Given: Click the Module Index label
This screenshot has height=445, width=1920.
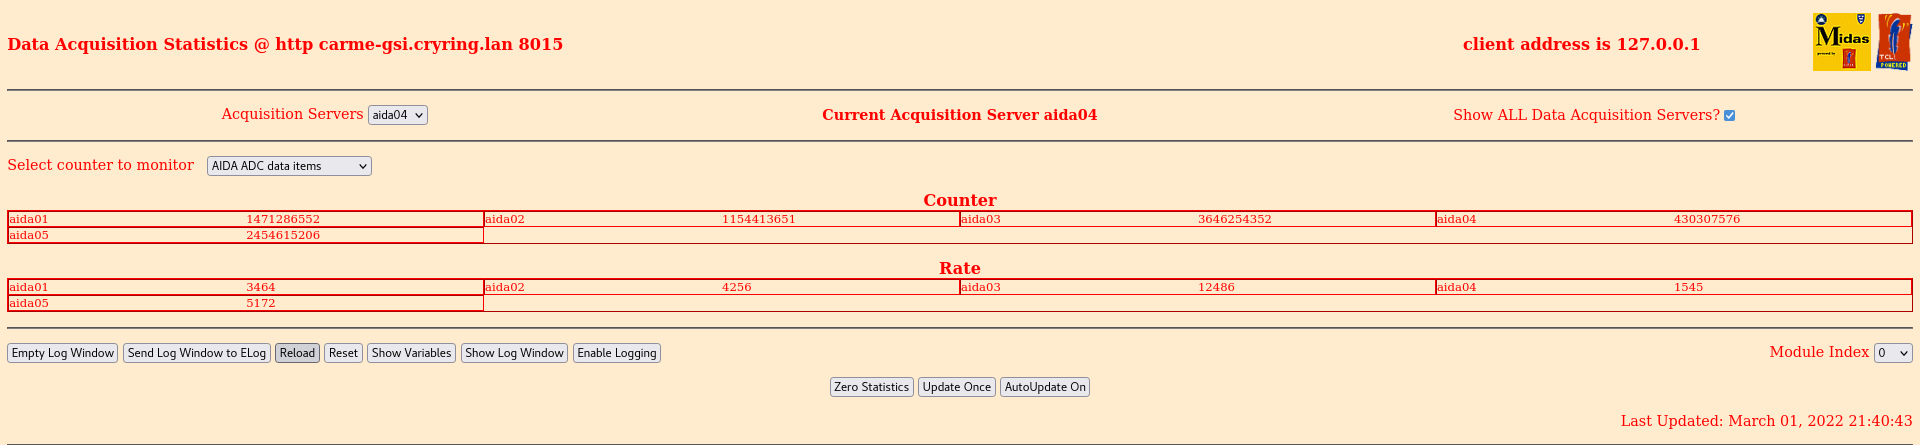Looking at the screenshot, I should point(1819,352).
